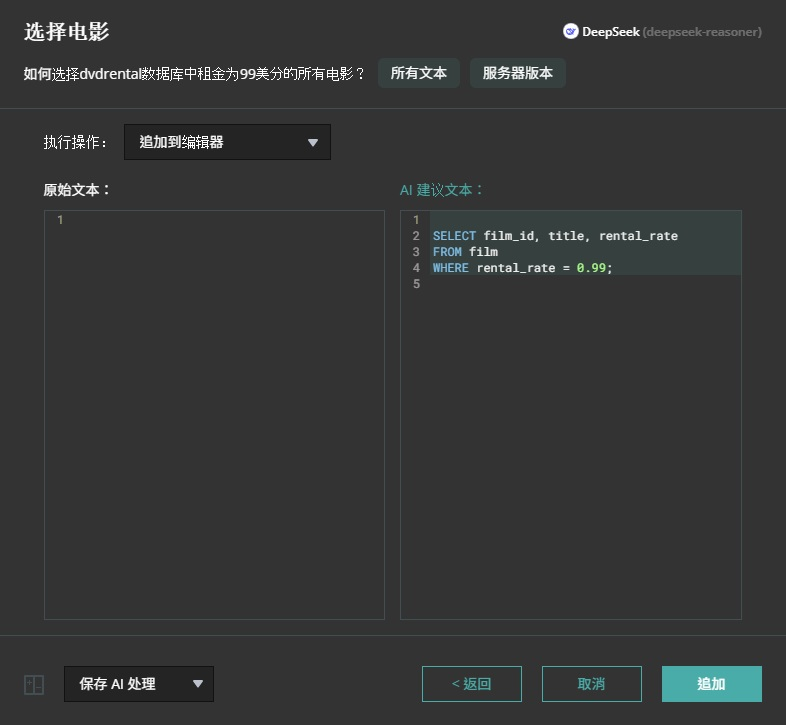Click line number 1 in original text editor

pyautogui.click(x=60, y=220)
